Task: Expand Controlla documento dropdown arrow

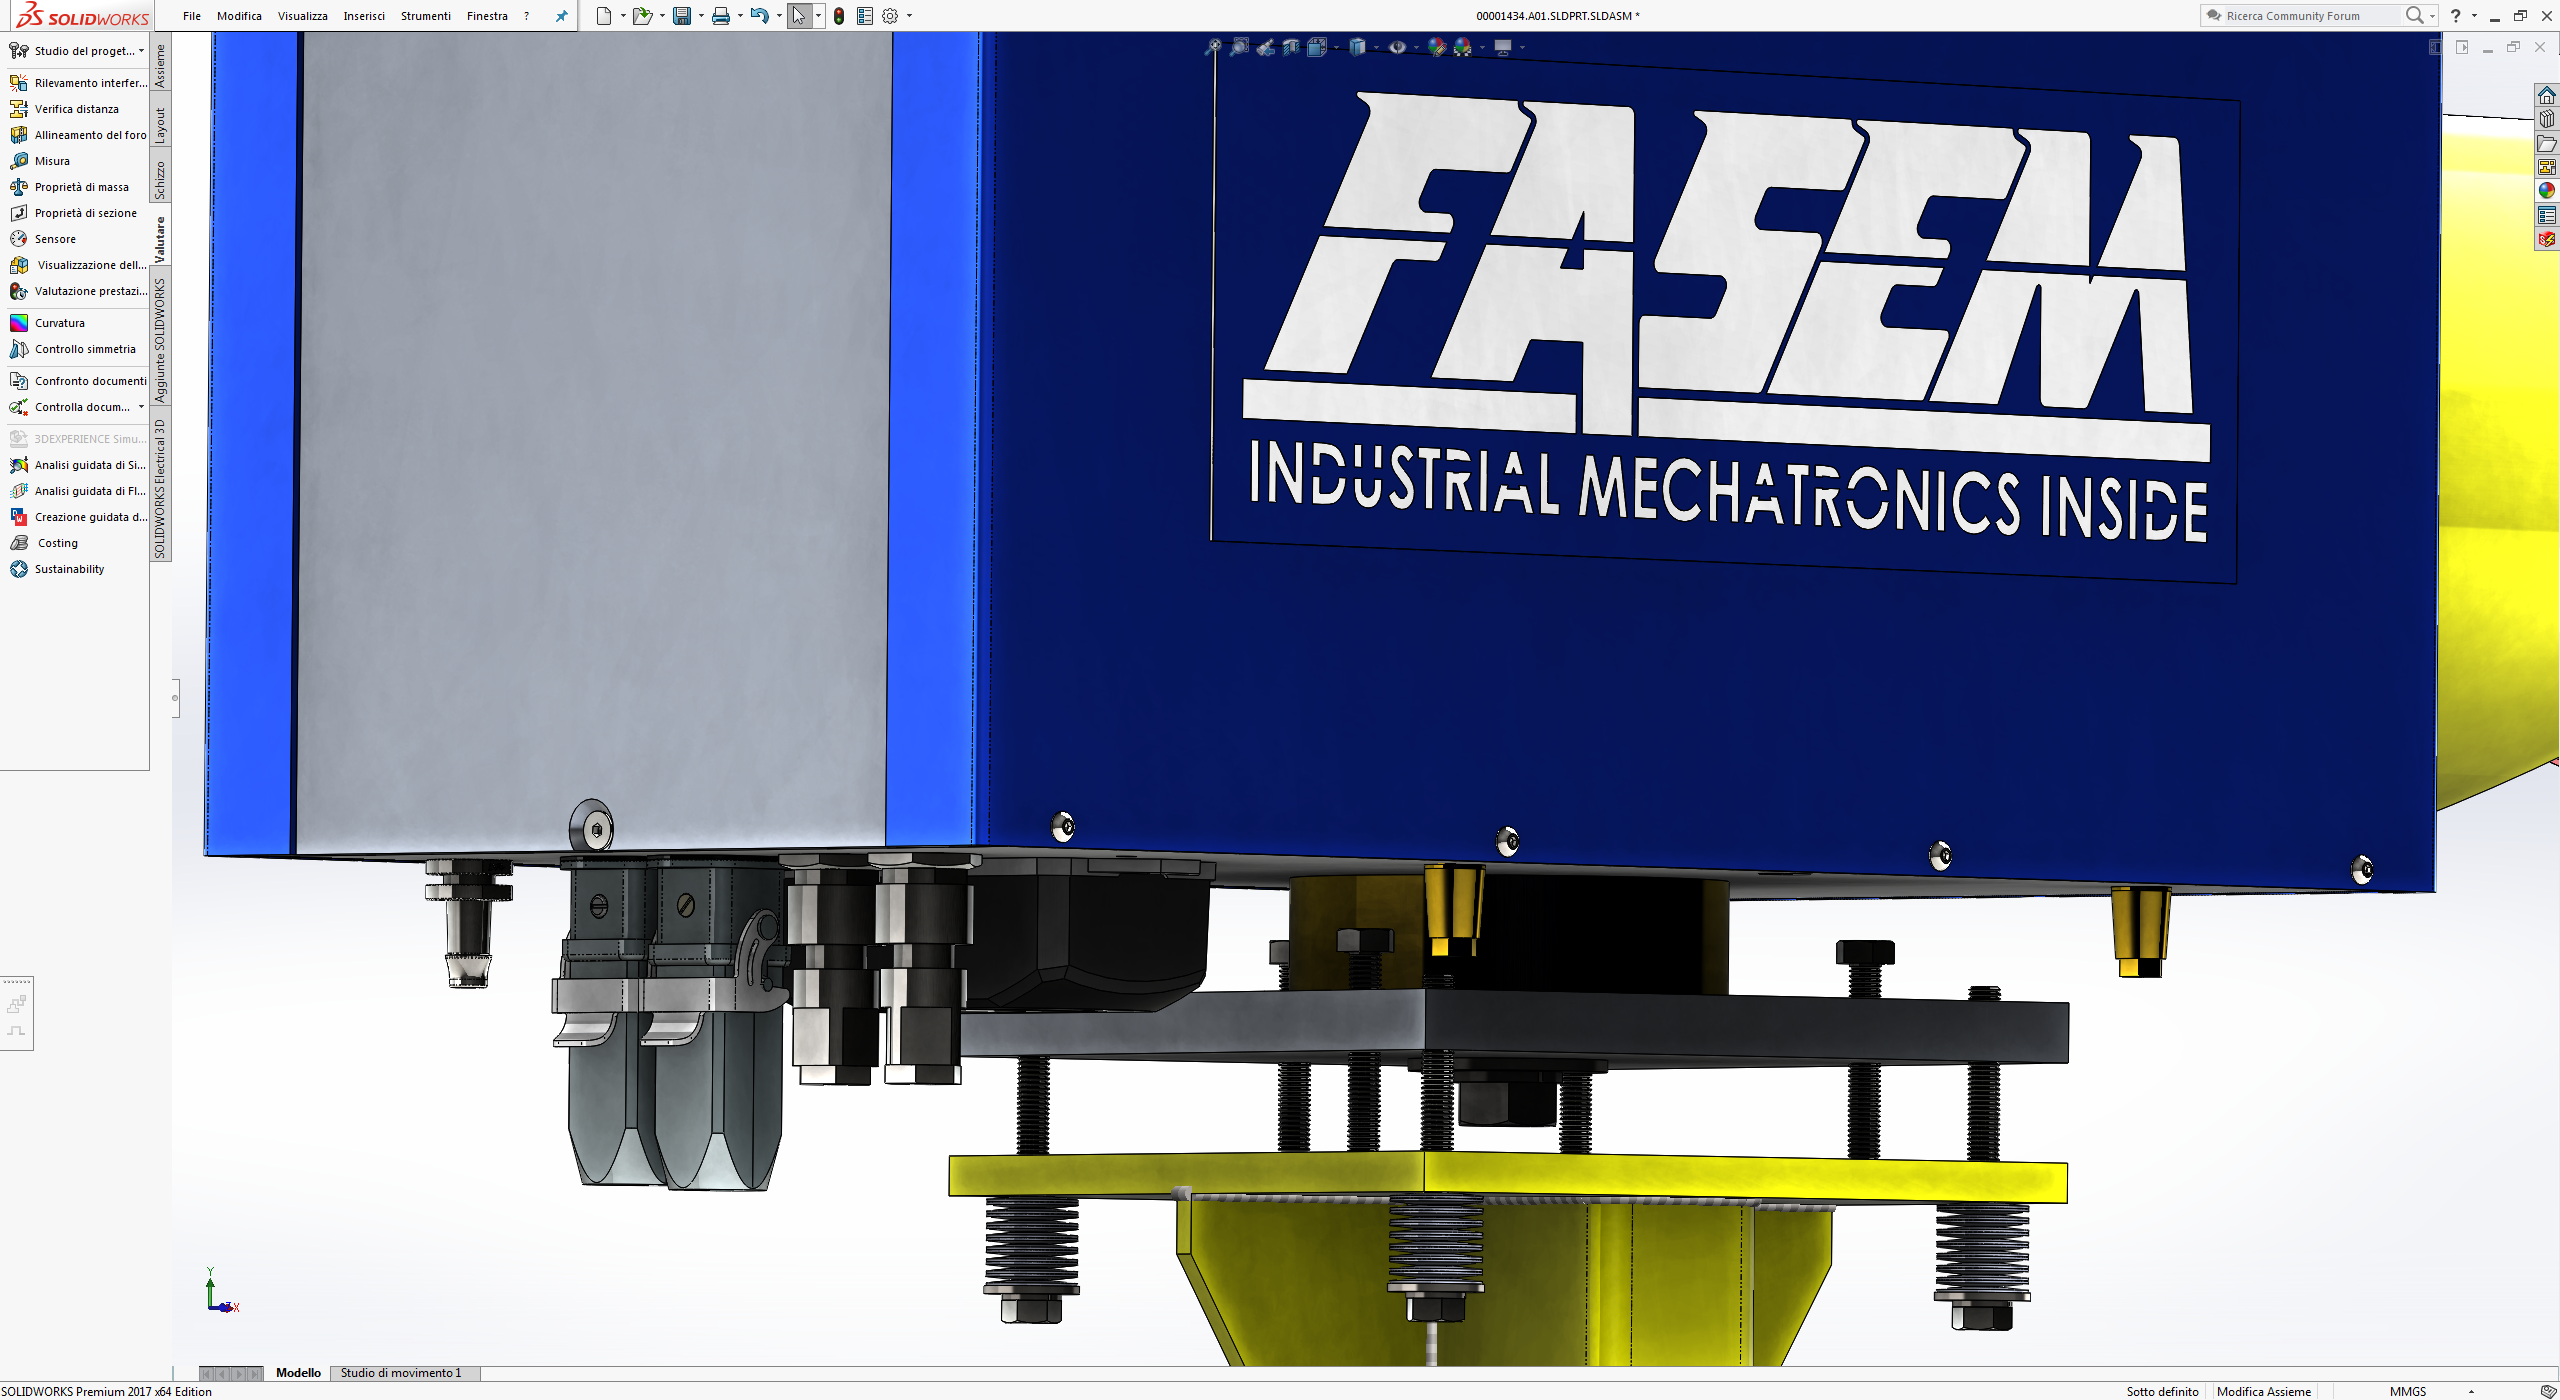Action: (141, 407)
